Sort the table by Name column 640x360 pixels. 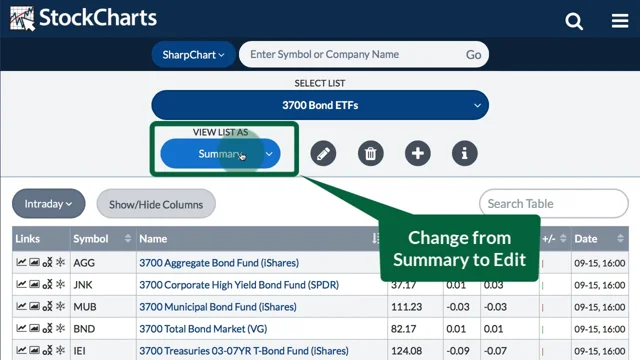pyautogui.click(x=261, y=238)
